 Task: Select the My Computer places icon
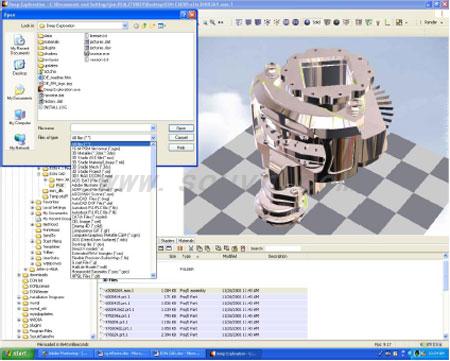tap(20, 117)
